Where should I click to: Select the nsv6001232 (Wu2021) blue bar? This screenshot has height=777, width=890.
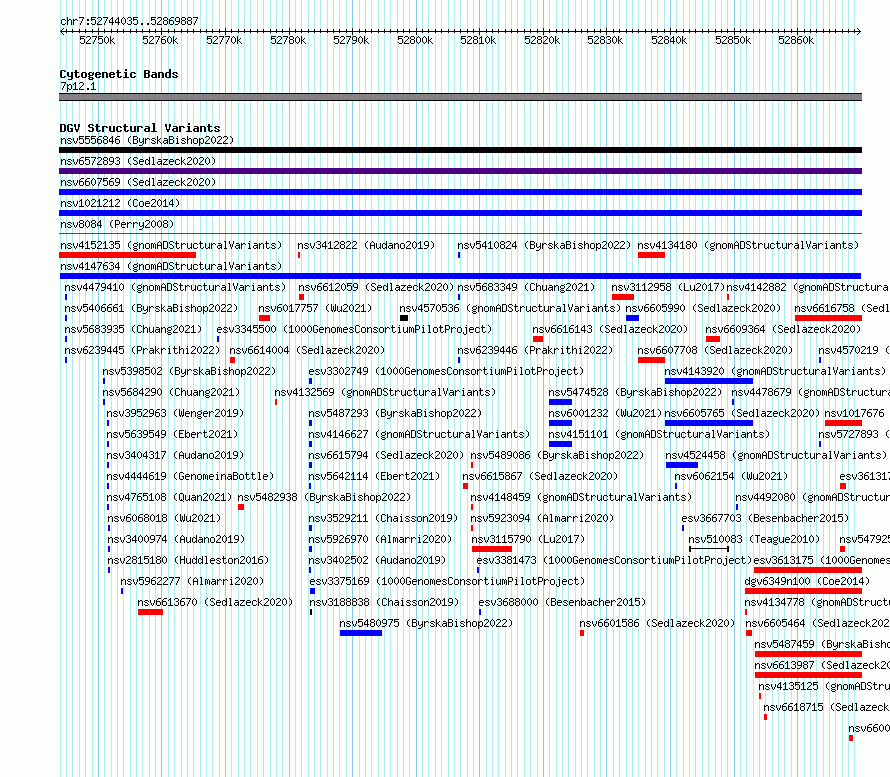coord(560,423)
